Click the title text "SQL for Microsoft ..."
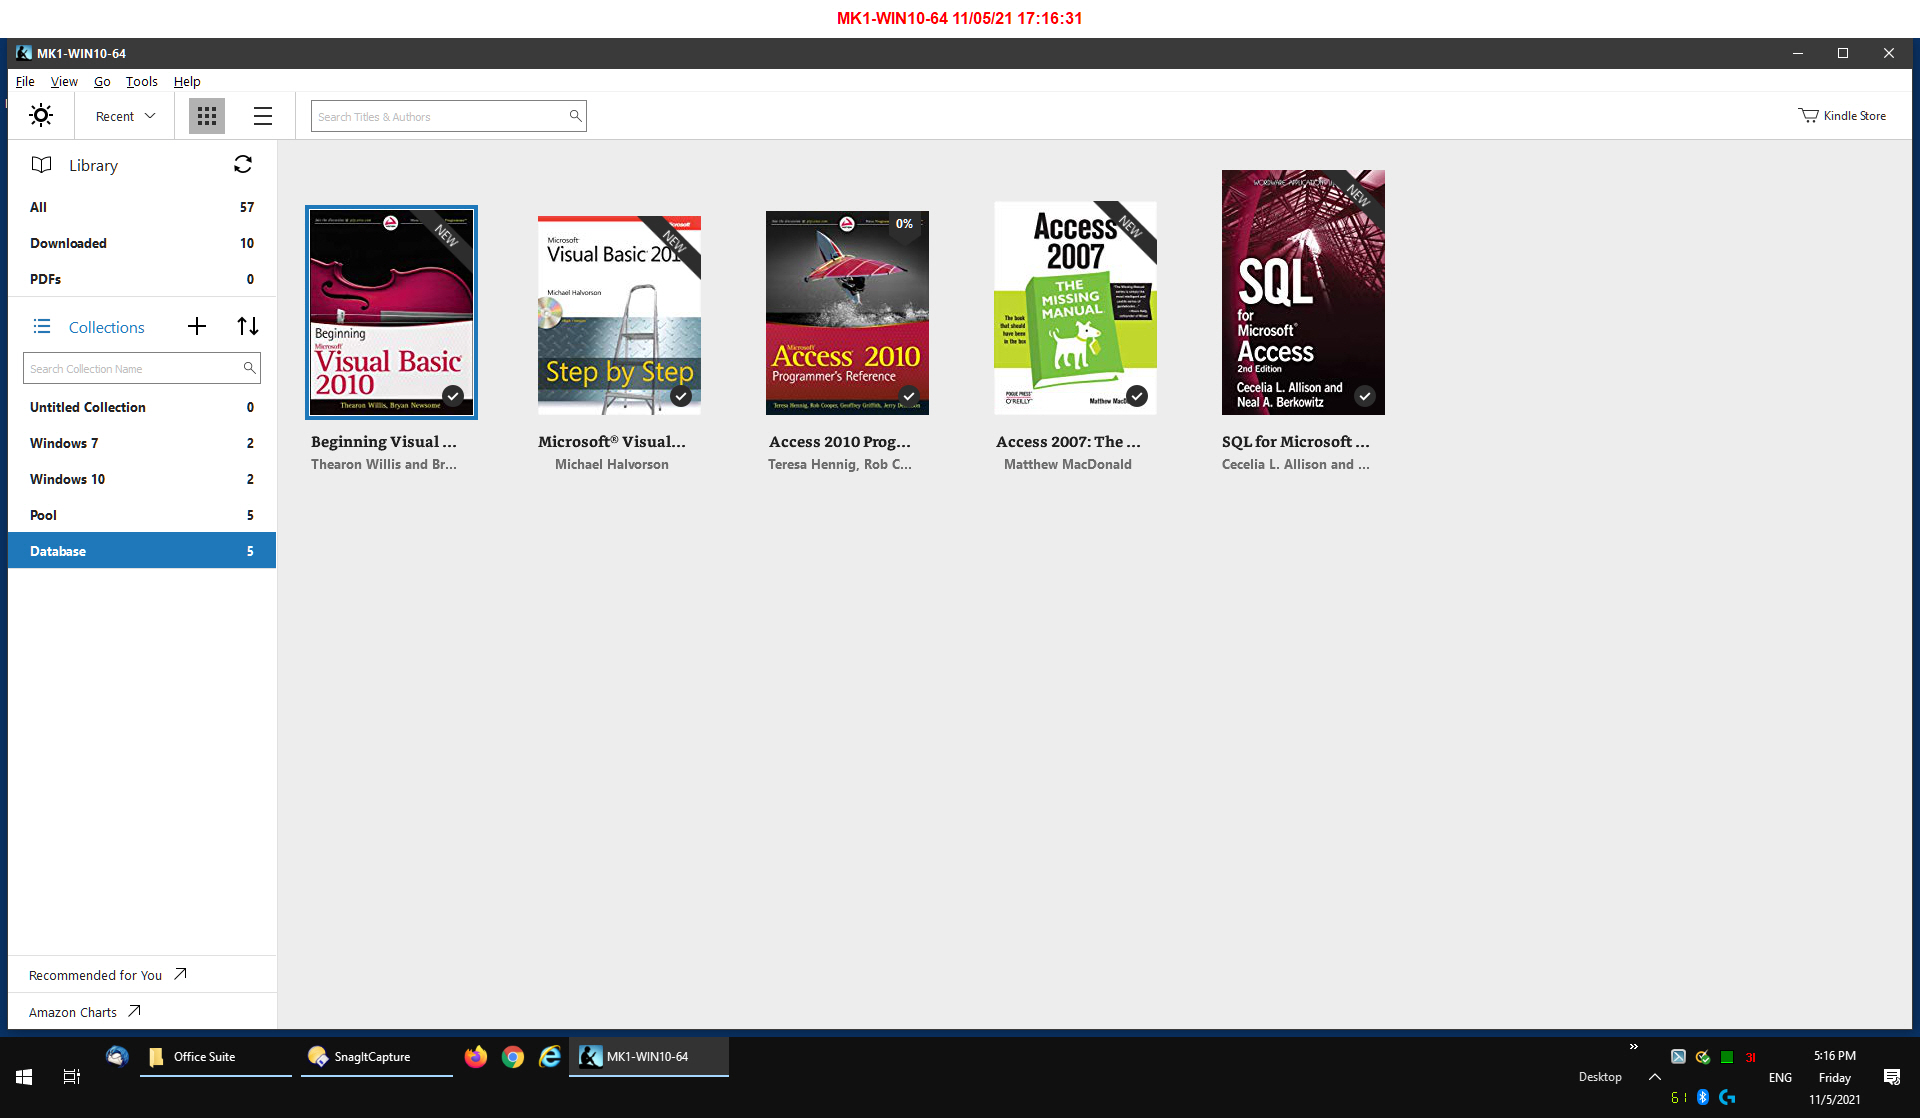 point(1296,441)
